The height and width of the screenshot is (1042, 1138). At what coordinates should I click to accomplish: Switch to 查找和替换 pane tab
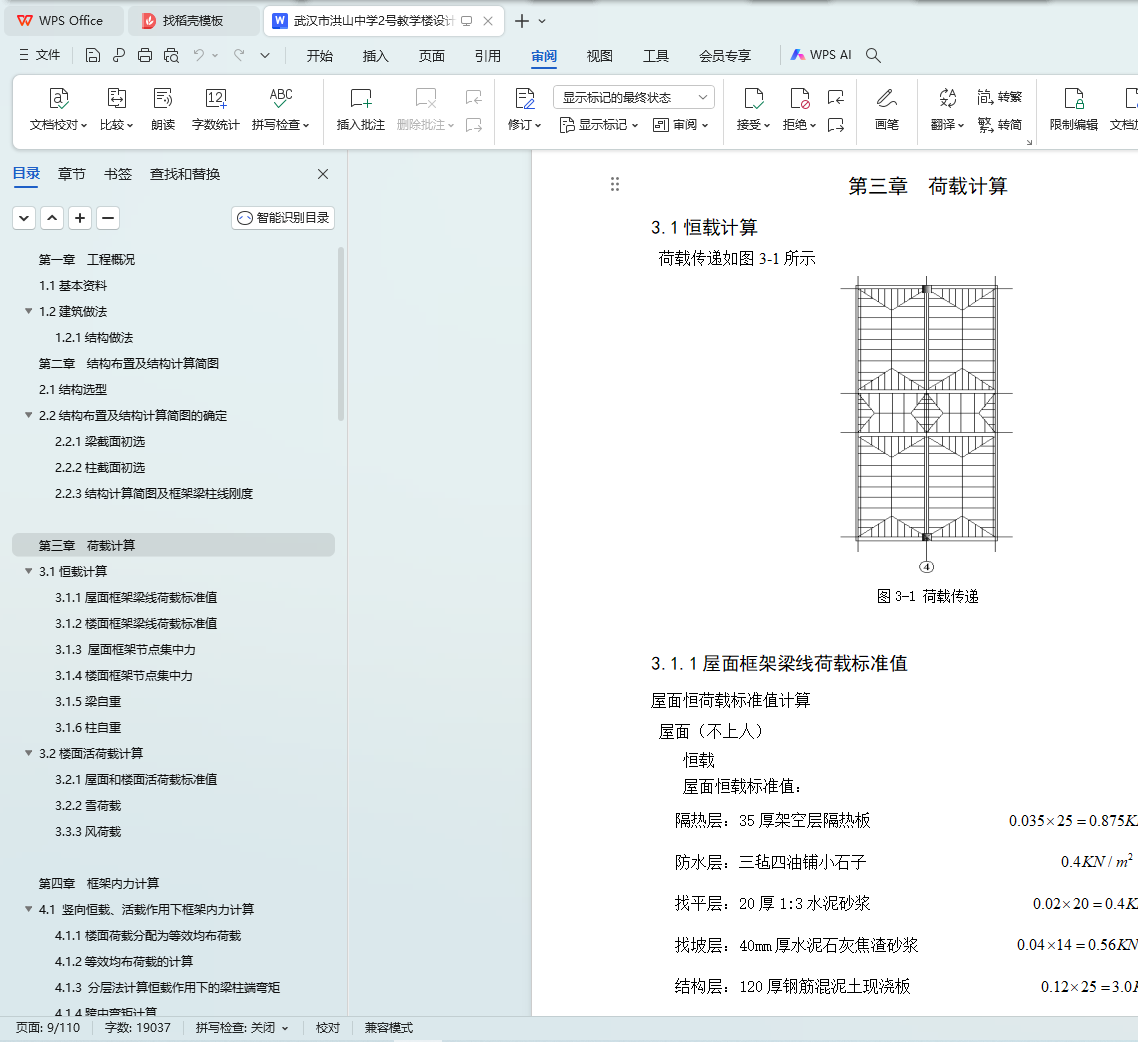(185, 174)
